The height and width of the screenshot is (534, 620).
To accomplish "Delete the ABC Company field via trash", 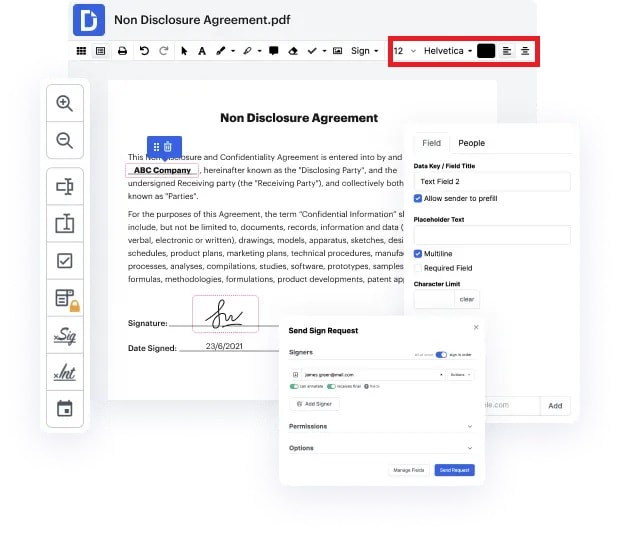I will tap(168, 147).
